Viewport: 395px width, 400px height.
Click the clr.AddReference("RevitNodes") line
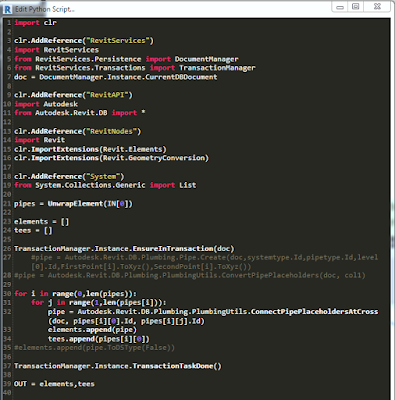coord(77,131)
